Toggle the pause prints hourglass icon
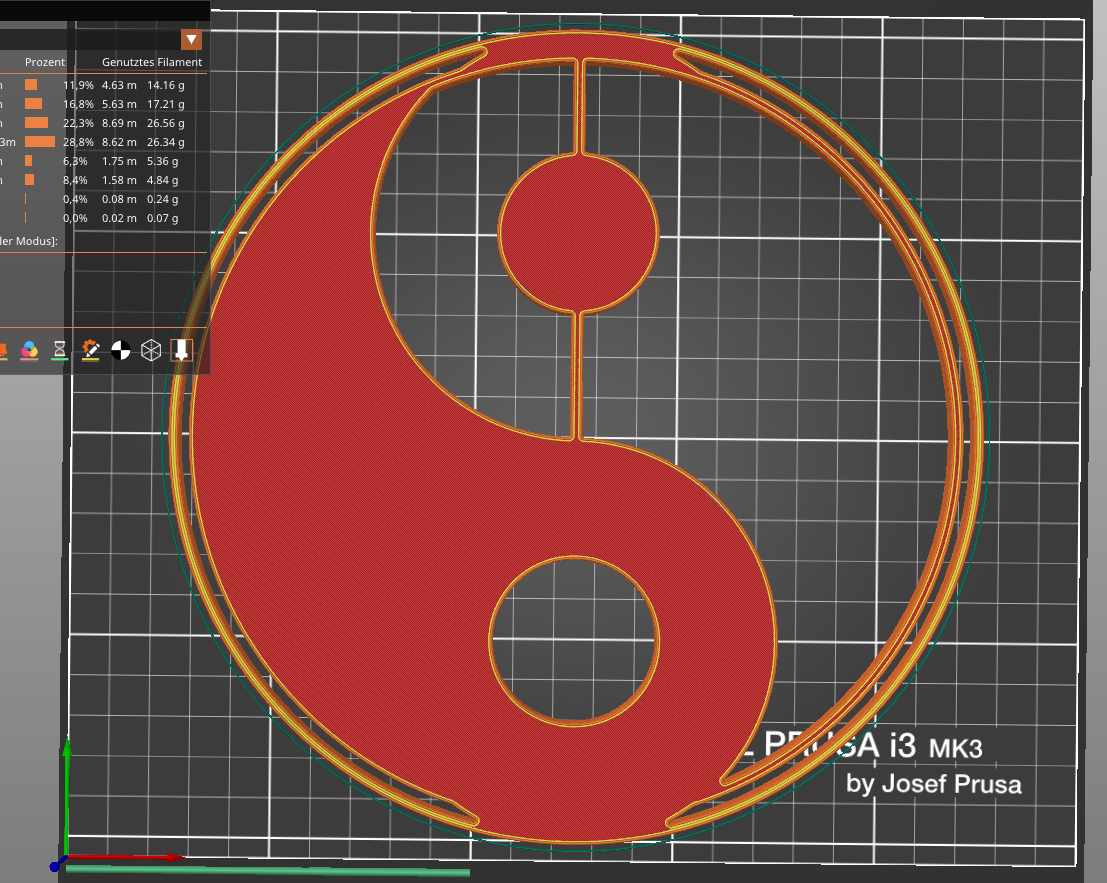This screenshot has height=883, width=1107. 60,350
